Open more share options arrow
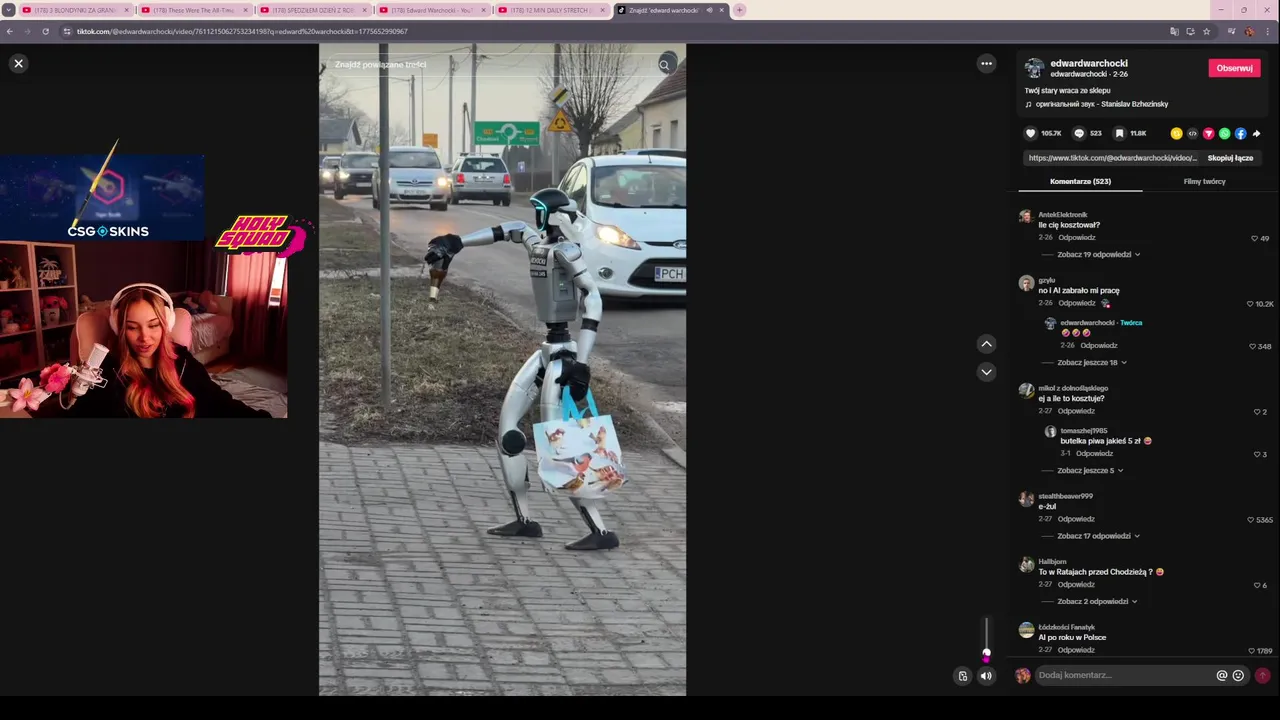 point(1256,133)
